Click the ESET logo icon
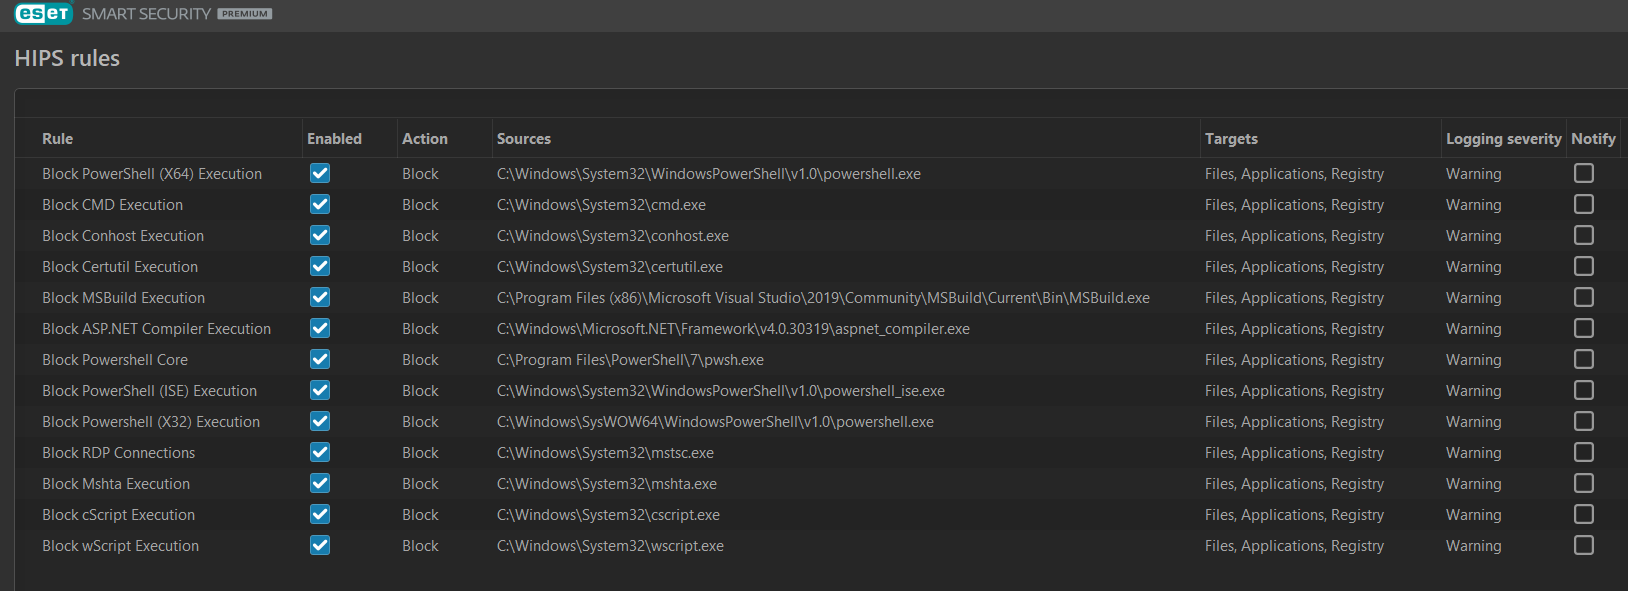Image resolution: width=1628 pixels, height=591 pixels. [43, 13]
